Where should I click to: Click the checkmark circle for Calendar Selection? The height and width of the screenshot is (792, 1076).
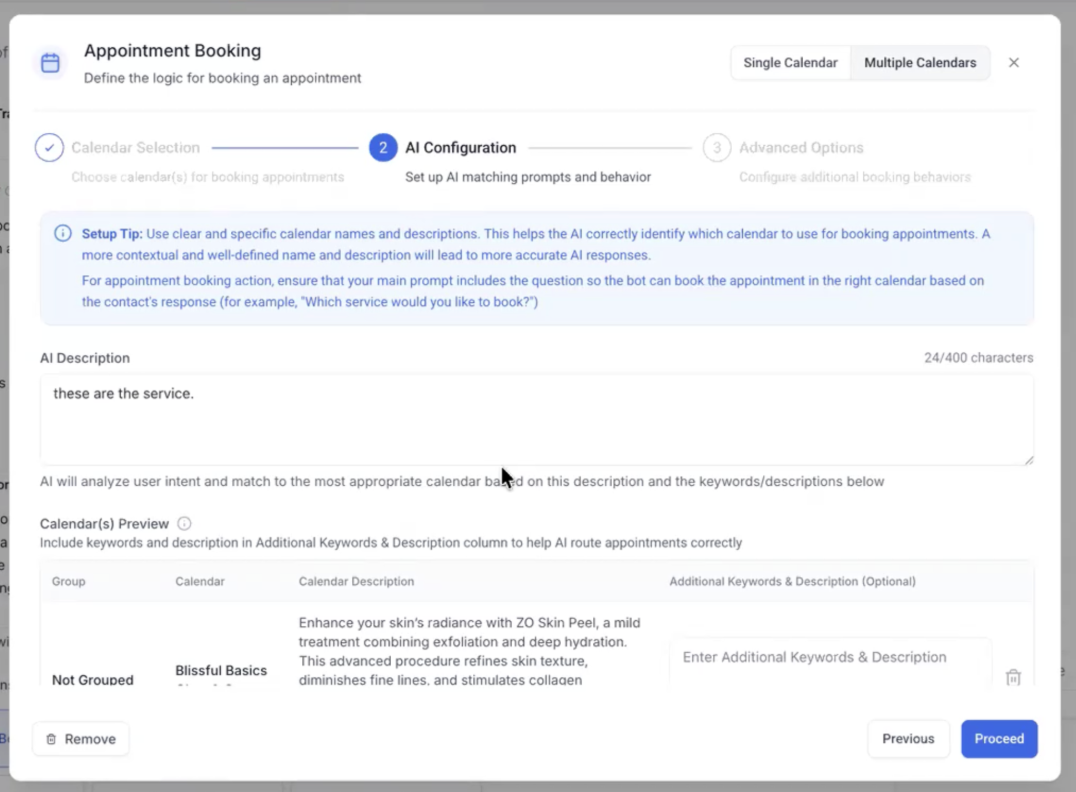(50, 148)
